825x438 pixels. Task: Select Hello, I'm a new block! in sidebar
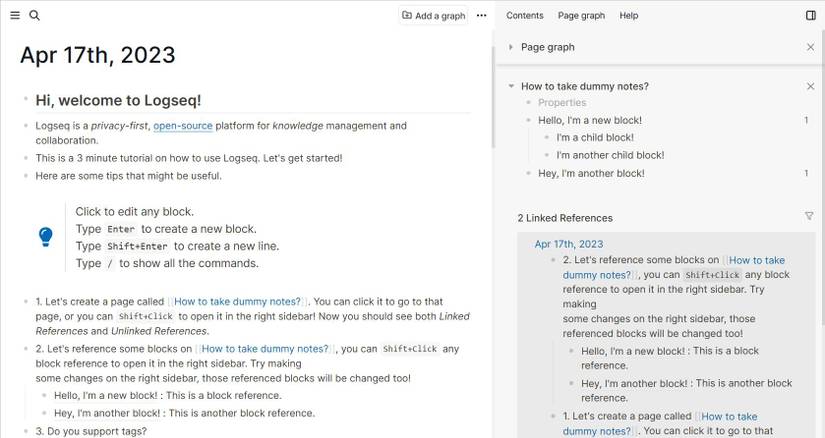590,120
